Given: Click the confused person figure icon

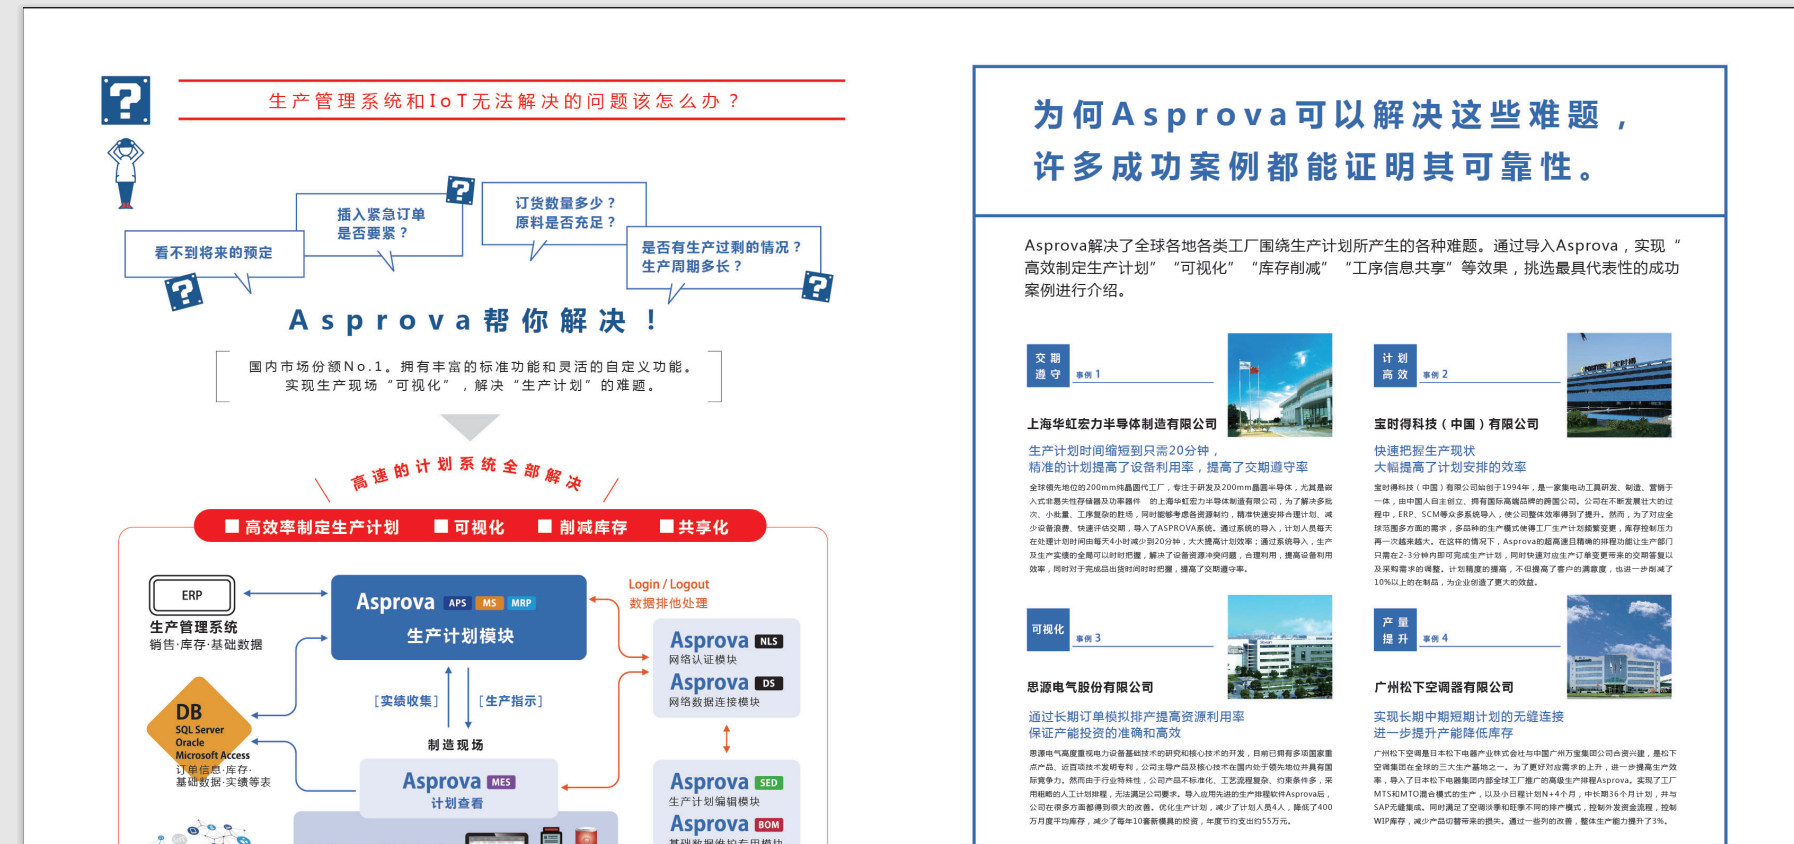Looking at the screenshot, I should (126, 173).
